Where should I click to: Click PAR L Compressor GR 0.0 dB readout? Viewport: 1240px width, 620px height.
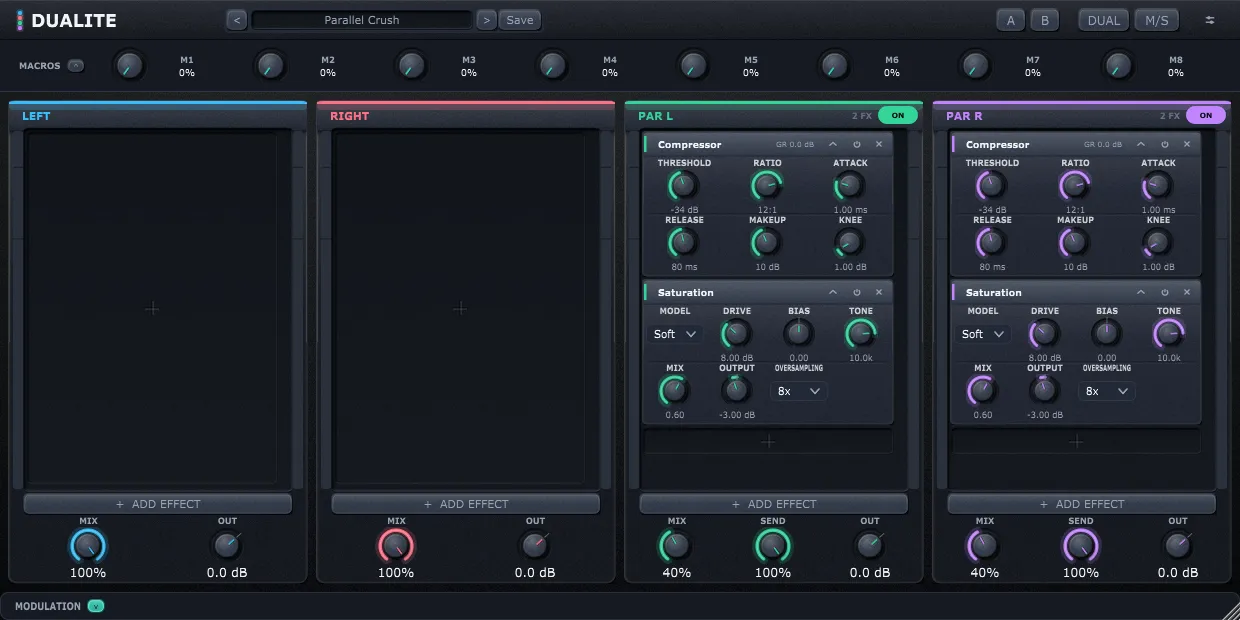pos(796,145)
